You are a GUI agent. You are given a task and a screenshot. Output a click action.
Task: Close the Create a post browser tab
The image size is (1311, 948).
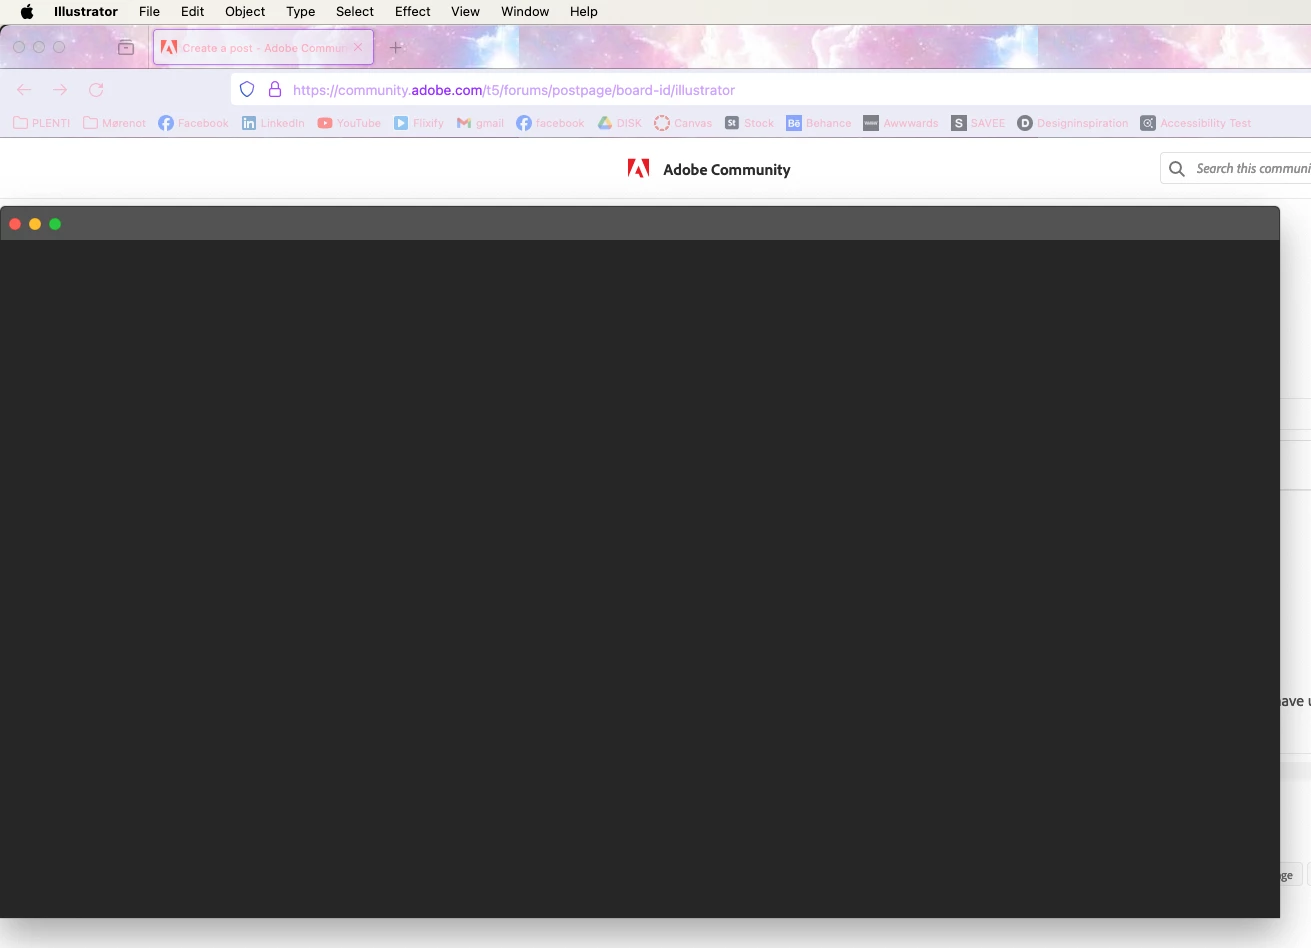coord(358,47)
